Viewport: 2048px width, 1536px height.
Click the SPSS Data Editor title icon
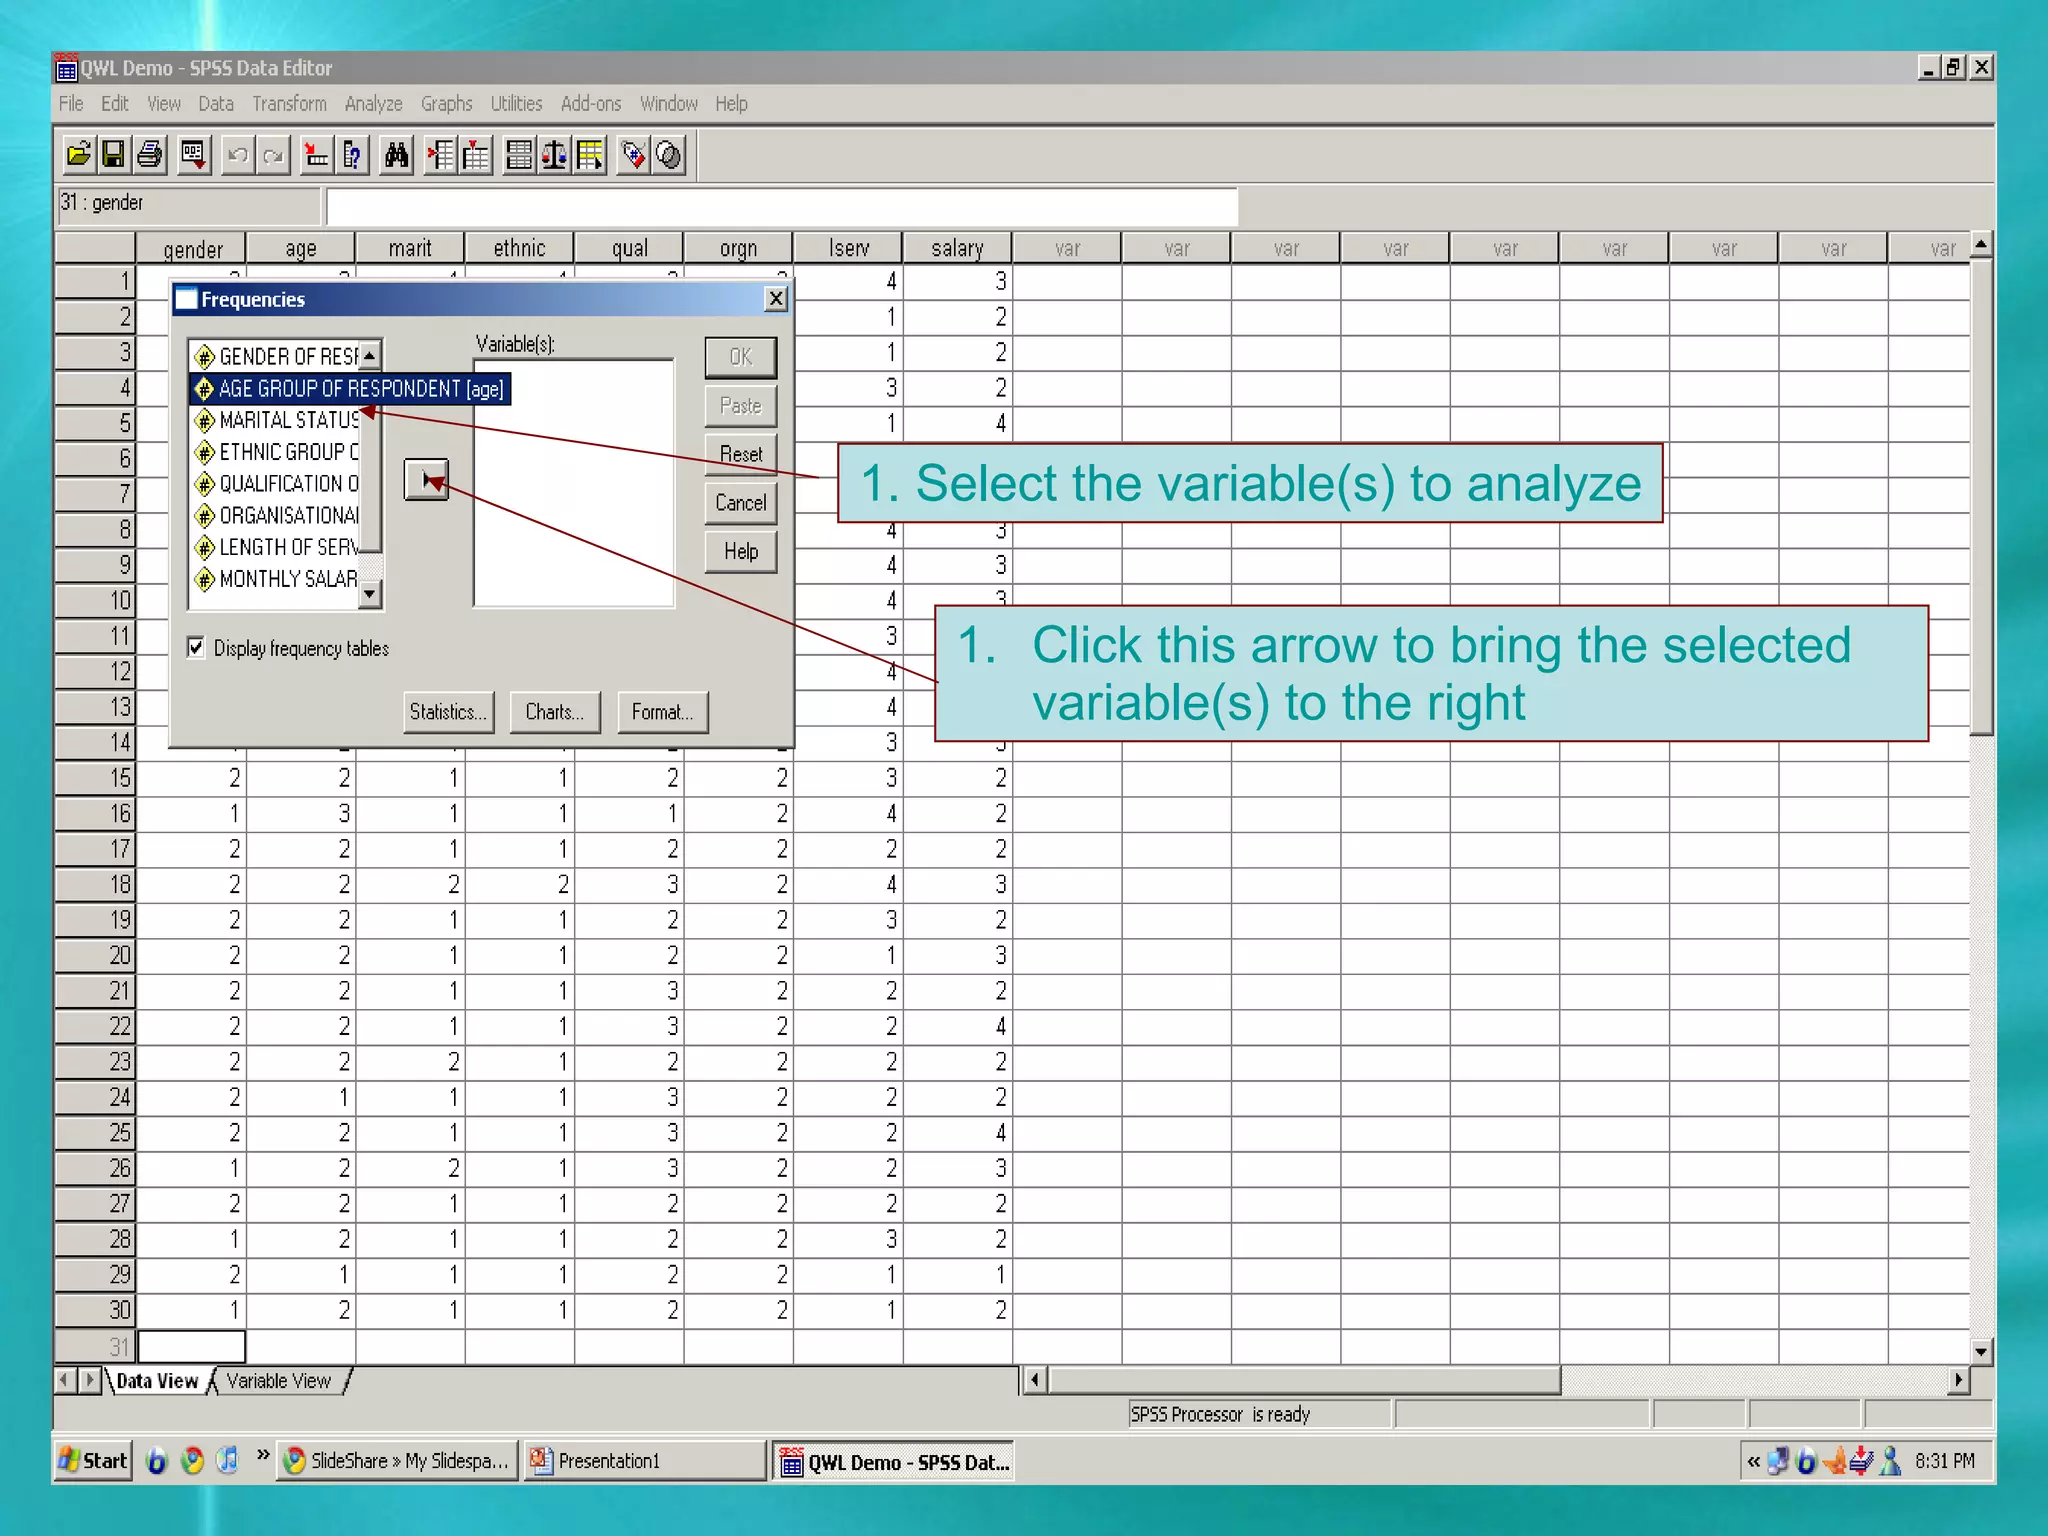(66, 68)
